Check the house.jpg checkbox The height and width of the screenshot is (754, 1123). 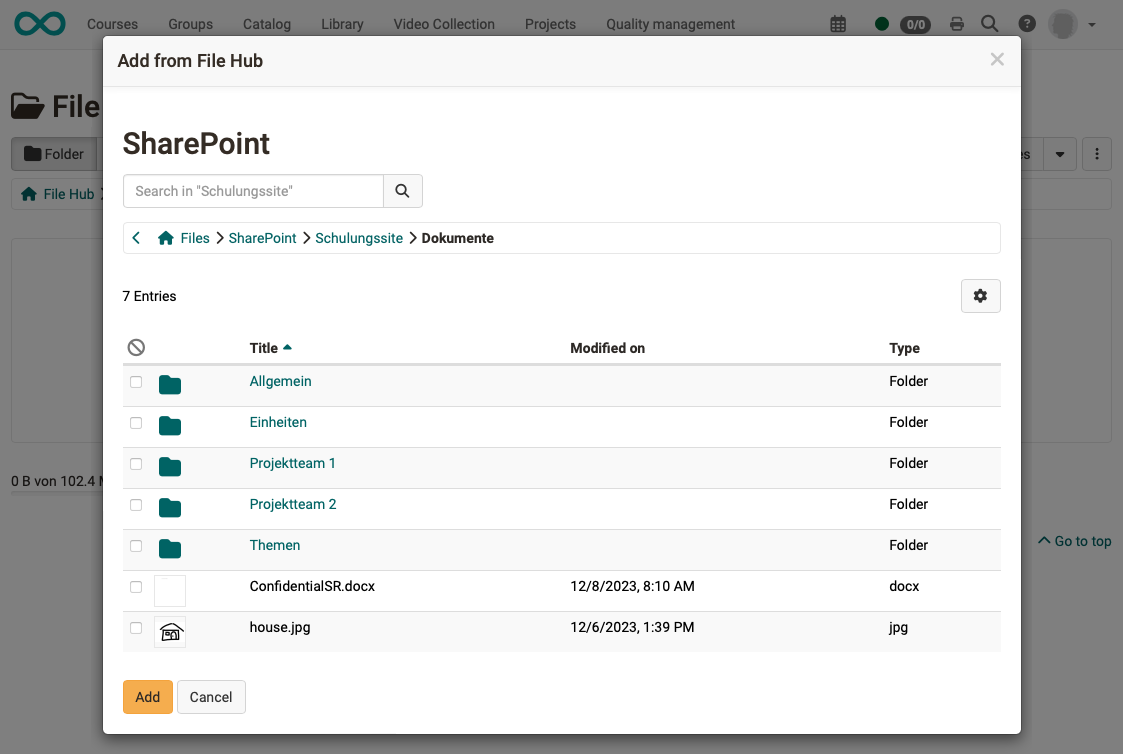click(136, 628)
